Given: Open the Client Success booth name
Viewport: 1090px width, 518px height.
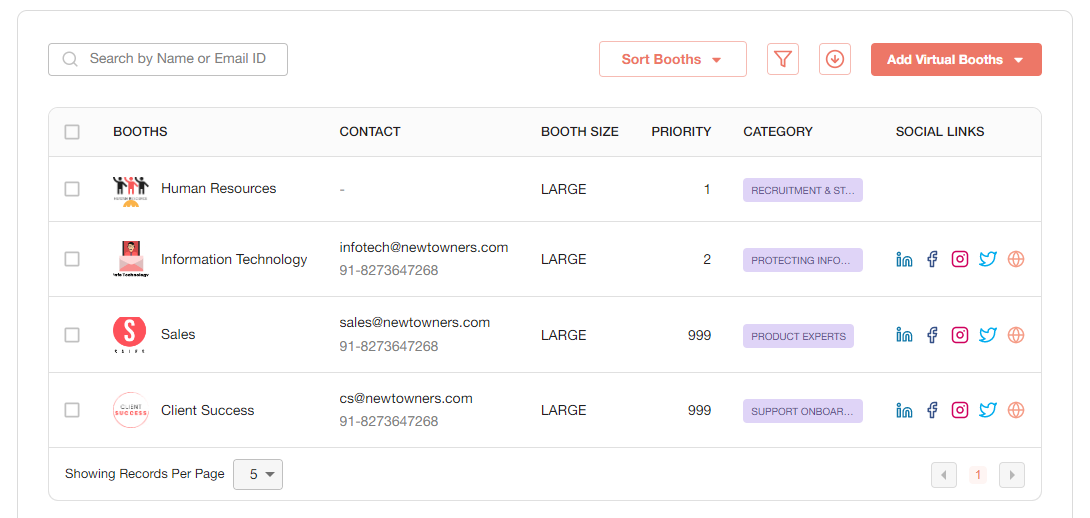Looking at the screenshot, I should click(x=207, y=410).
